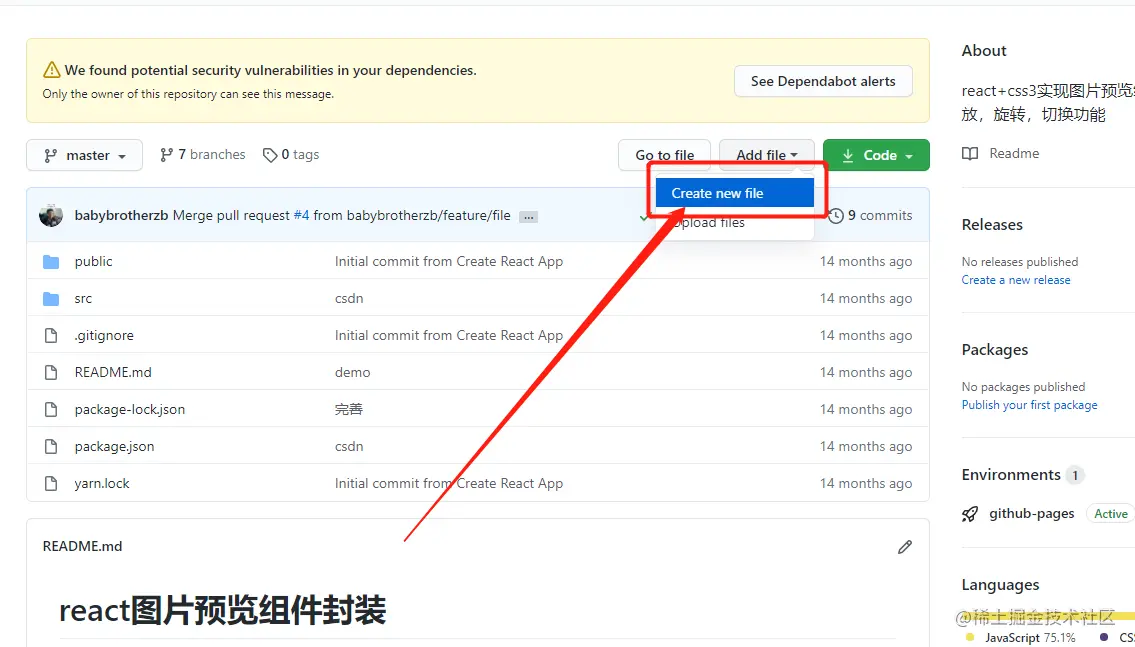Click the package.json file icon
1135x647 pixels.
point(51,447)
